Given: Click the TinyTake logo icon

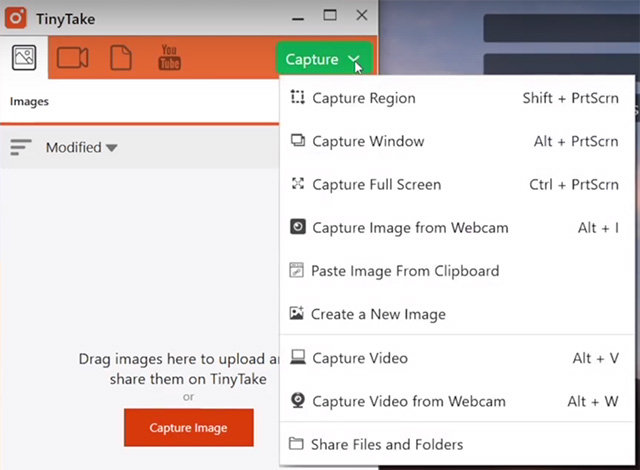Looking at the screenshot, I should (16, 18).
